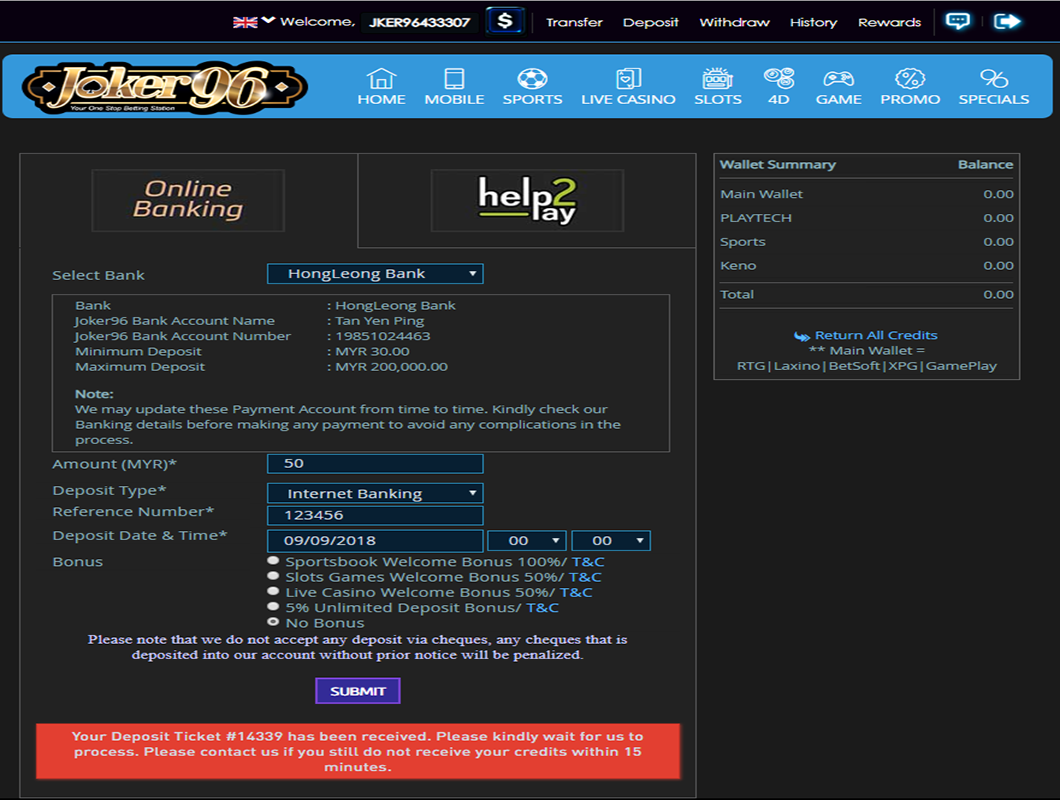Select Live Casino Welcome Bonus 50% option

273,591
